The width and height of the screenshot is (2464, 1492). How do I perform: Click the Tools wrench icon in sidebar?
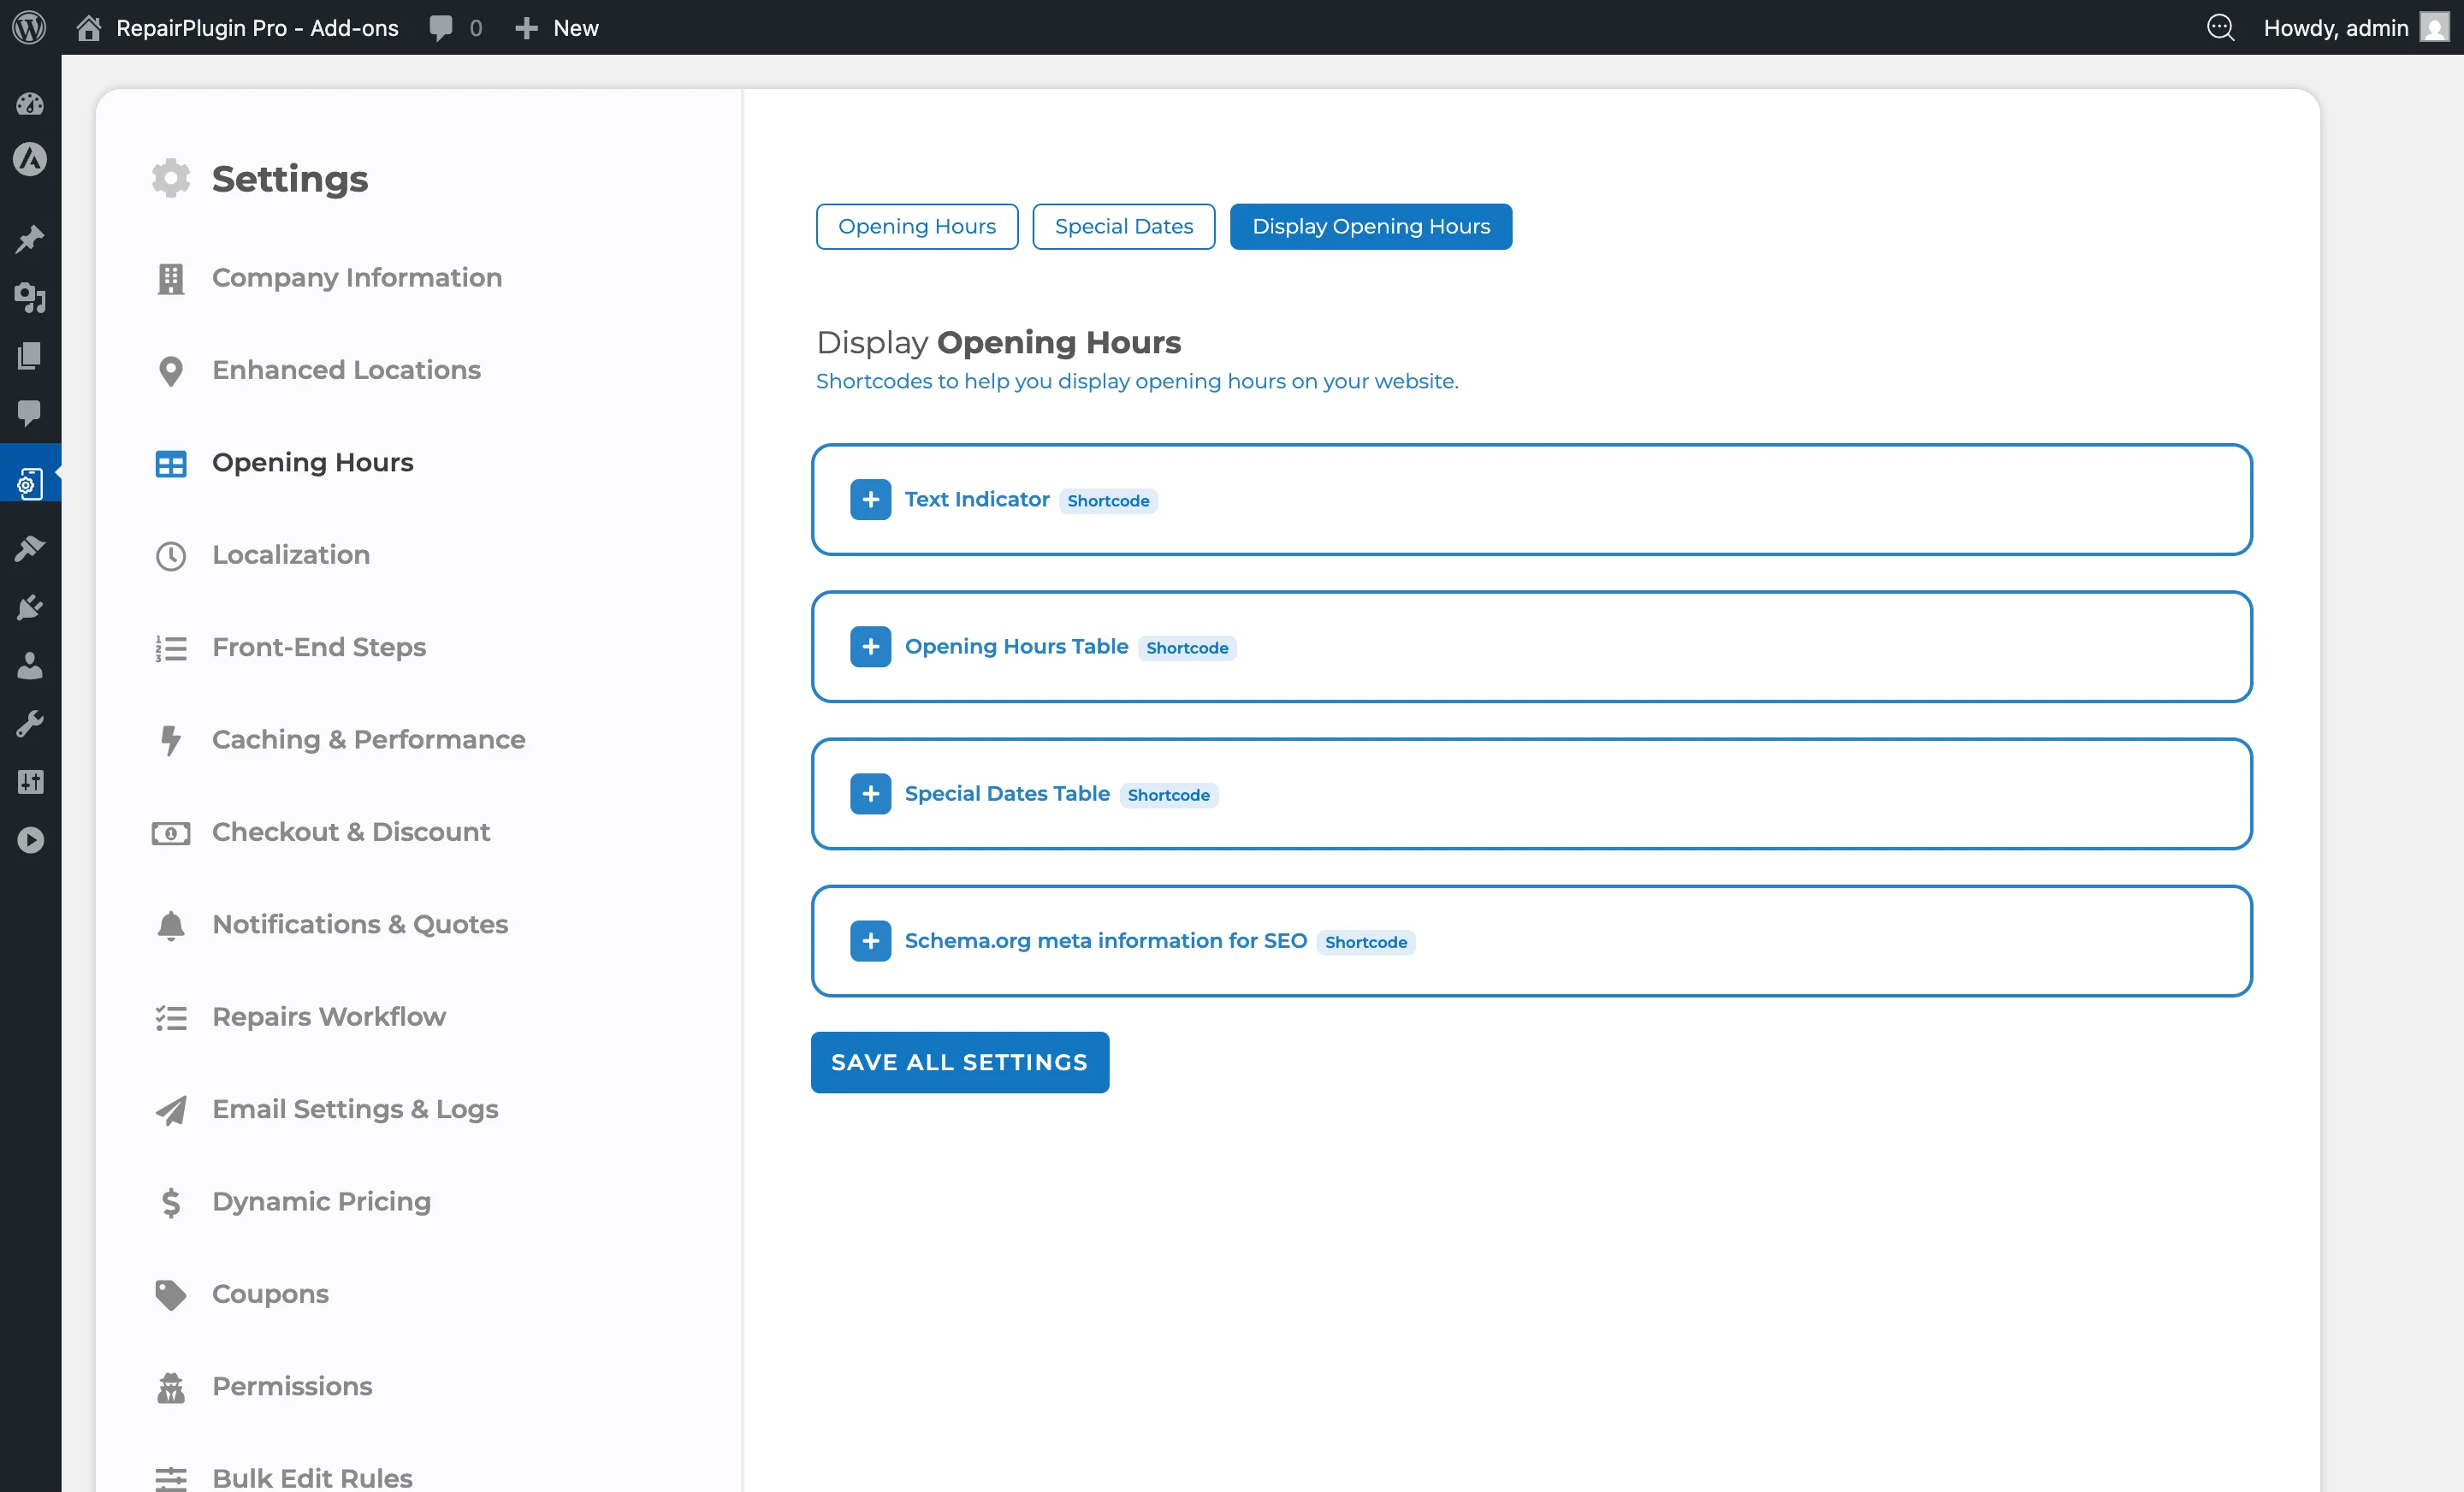pos(30,723)
